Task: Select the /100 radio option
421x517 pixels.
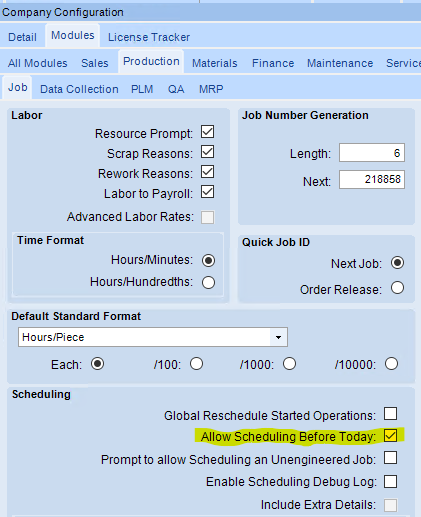Action: tap(197, 363)
